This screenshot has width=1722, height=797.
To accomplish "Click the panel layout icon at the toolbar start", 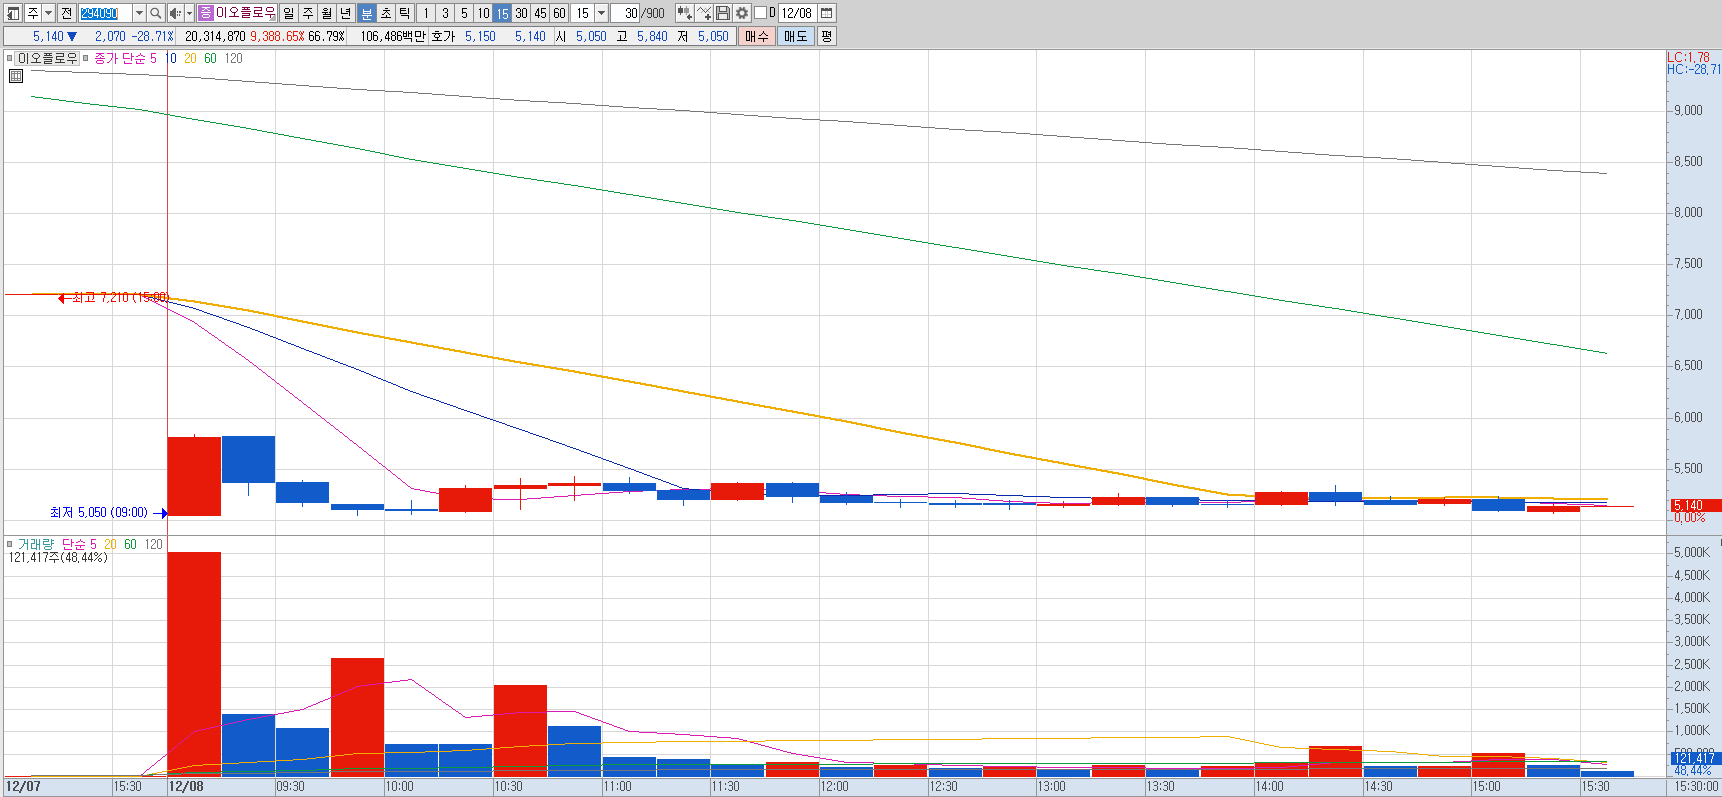I will pyautogui.click(x=13, y=13).
